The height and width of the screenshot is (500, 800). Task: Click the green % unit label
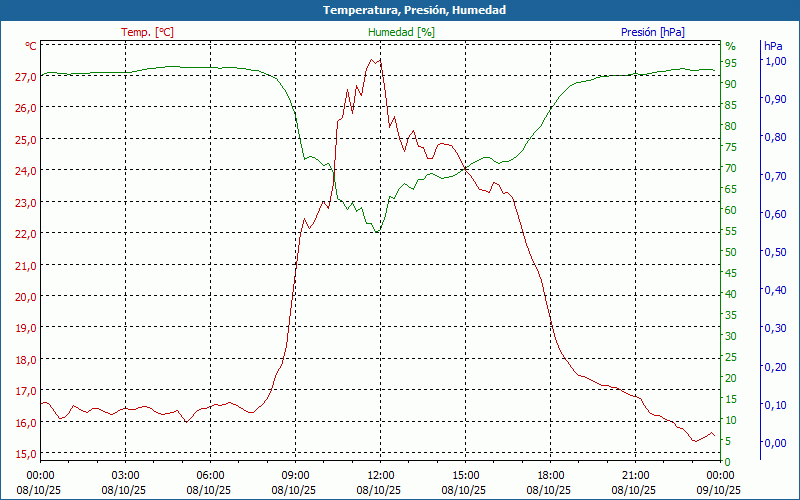(730, 46)
